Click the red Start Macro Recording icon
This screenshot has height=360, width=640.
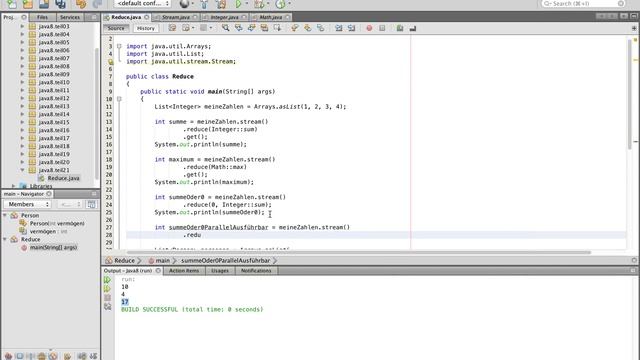(x=369, y=28)
